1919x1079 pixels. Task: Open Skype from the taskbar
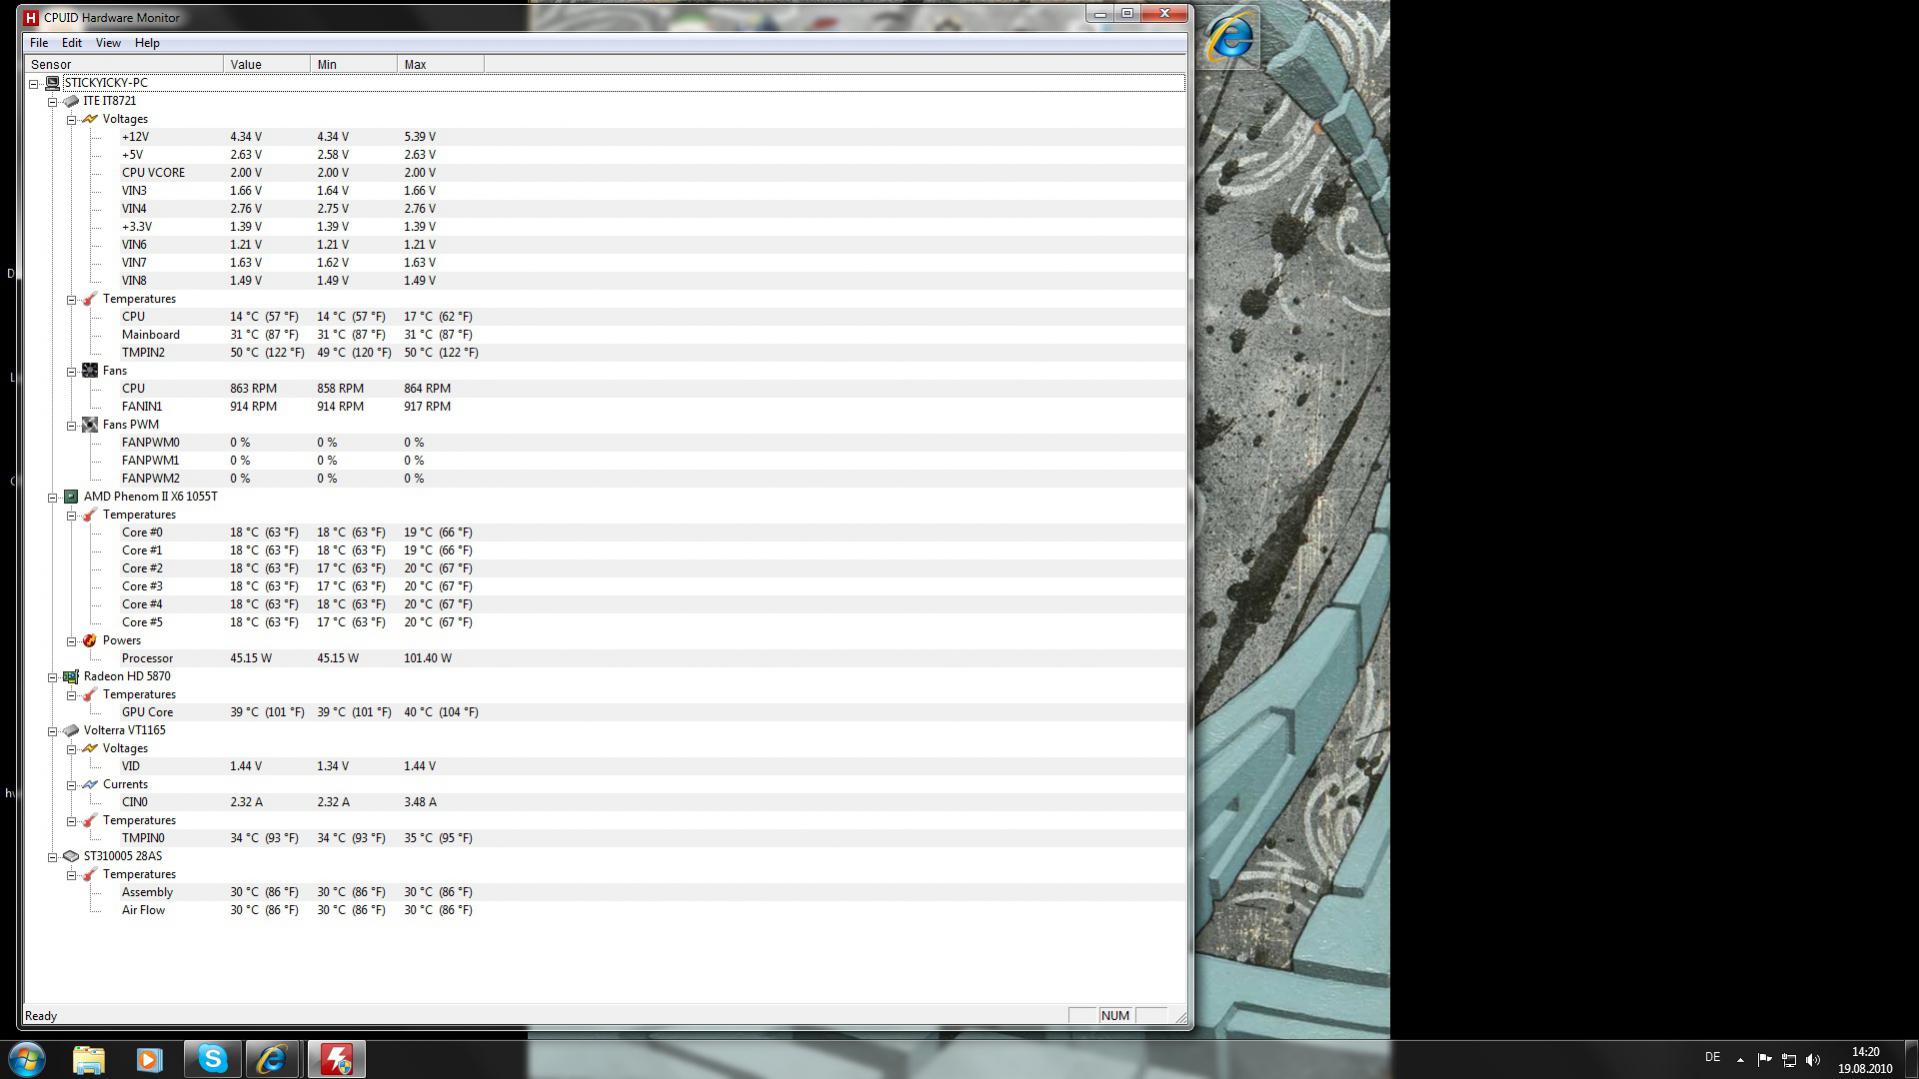213,1059
